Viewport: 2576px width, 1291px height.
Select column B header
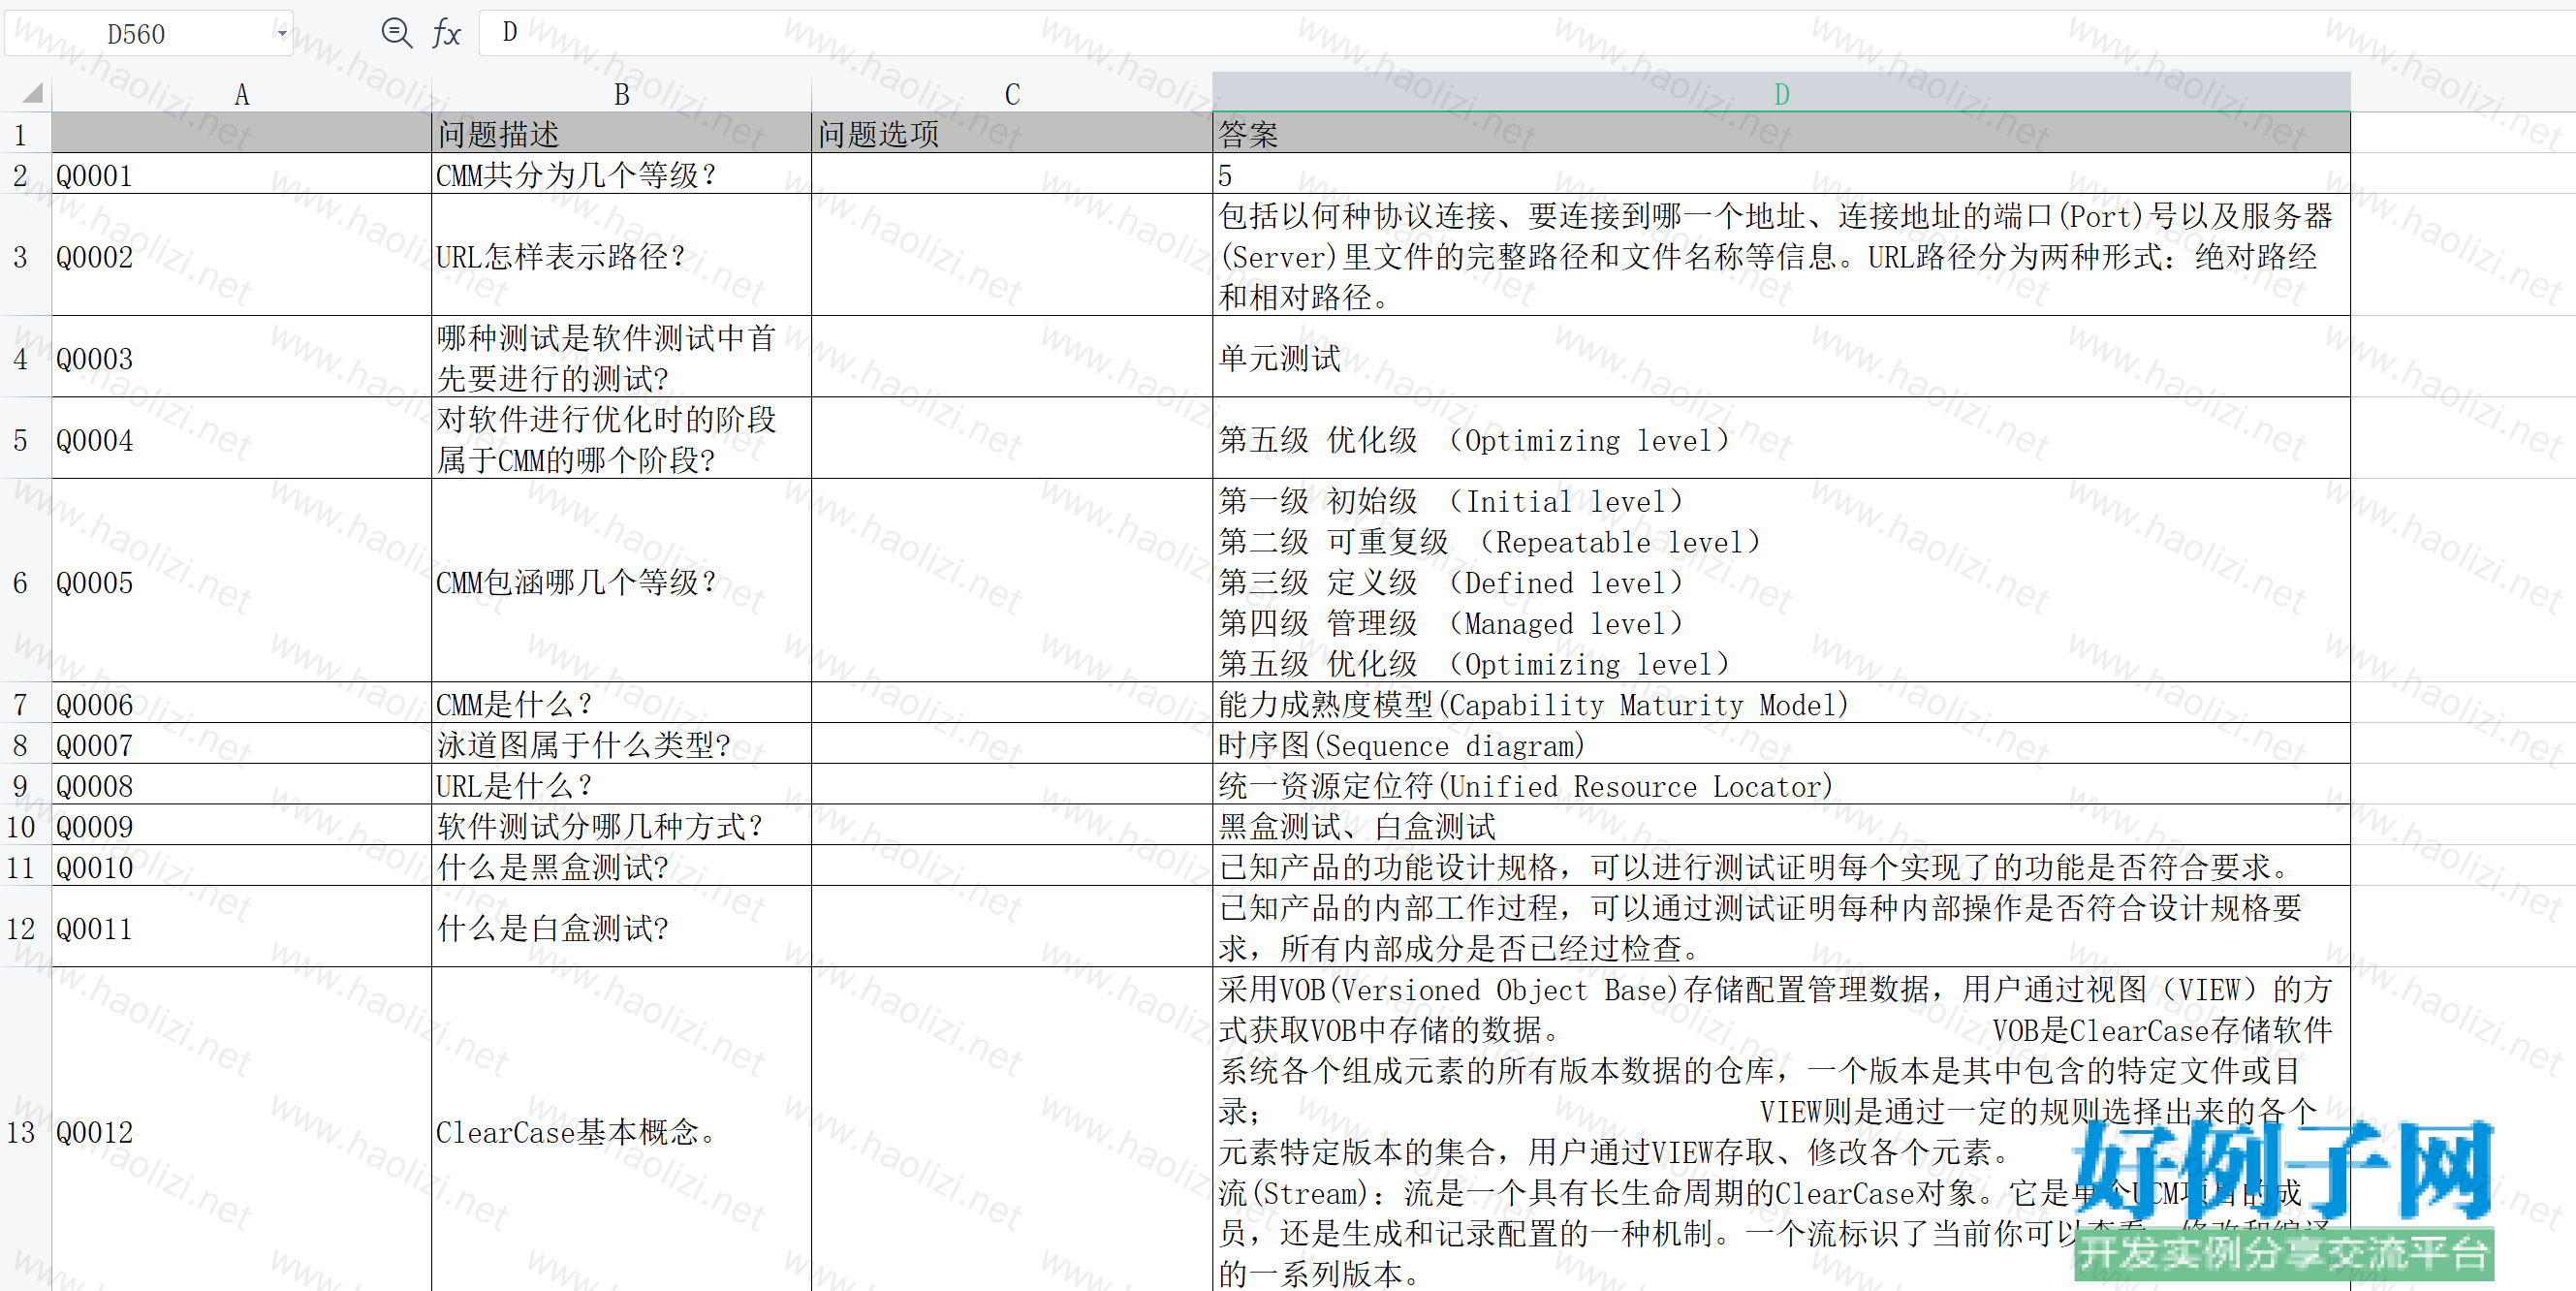point(621,94)
